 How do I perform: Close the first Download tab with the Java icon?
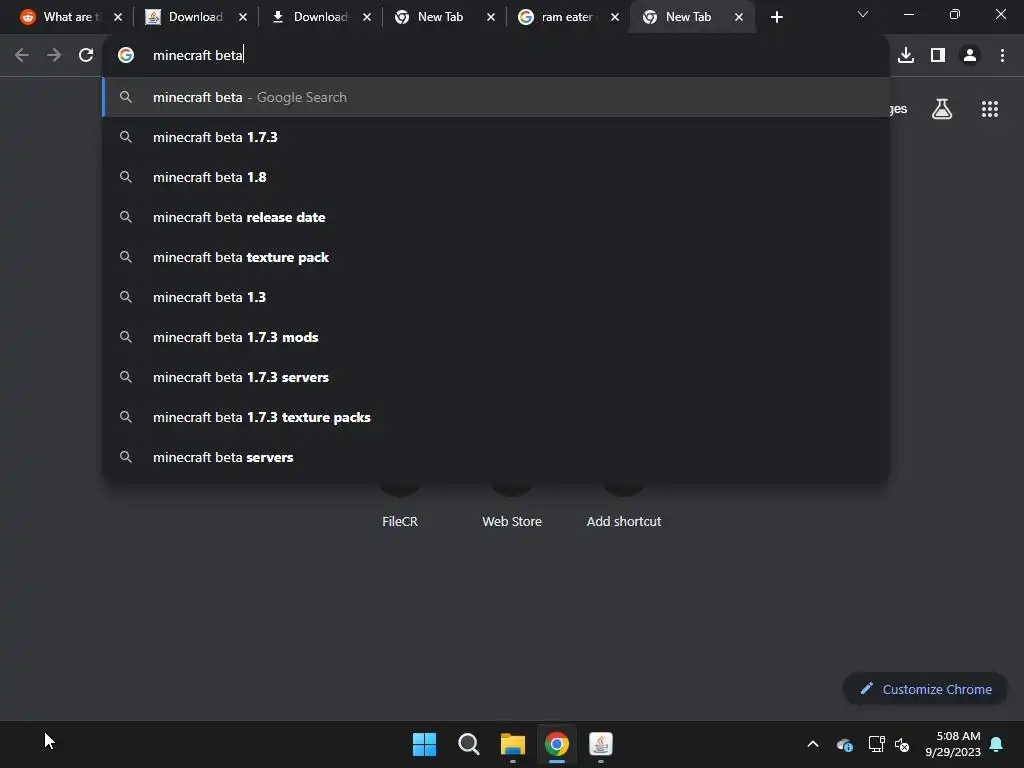click(x=243, y=17)
